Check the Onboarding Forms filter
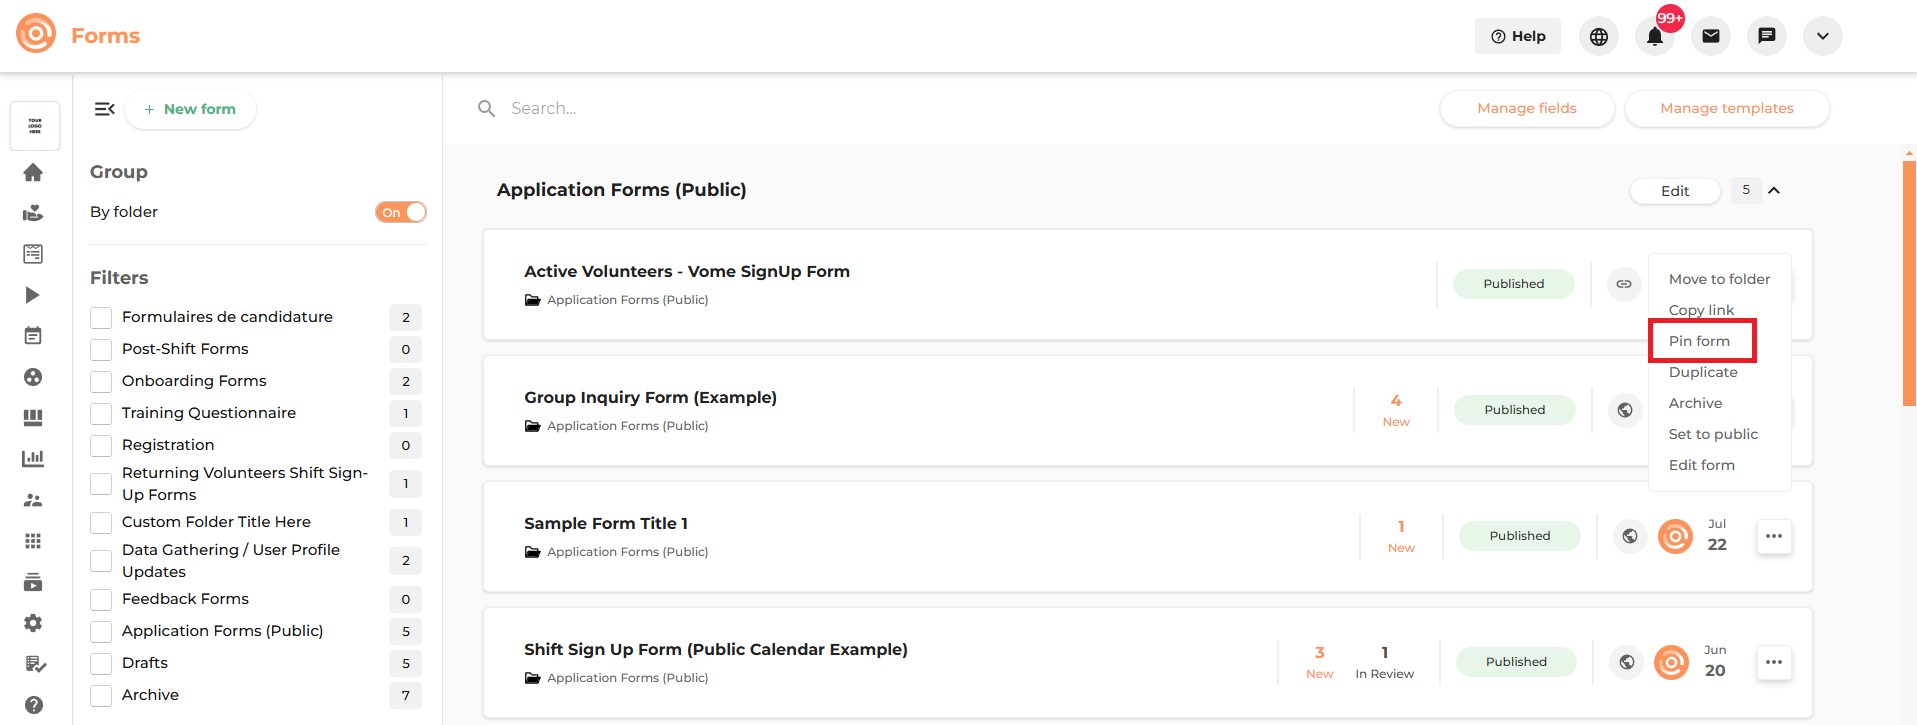Image resolution: width=1917 pixels, height=725 pixels. (x=101, y=381)
